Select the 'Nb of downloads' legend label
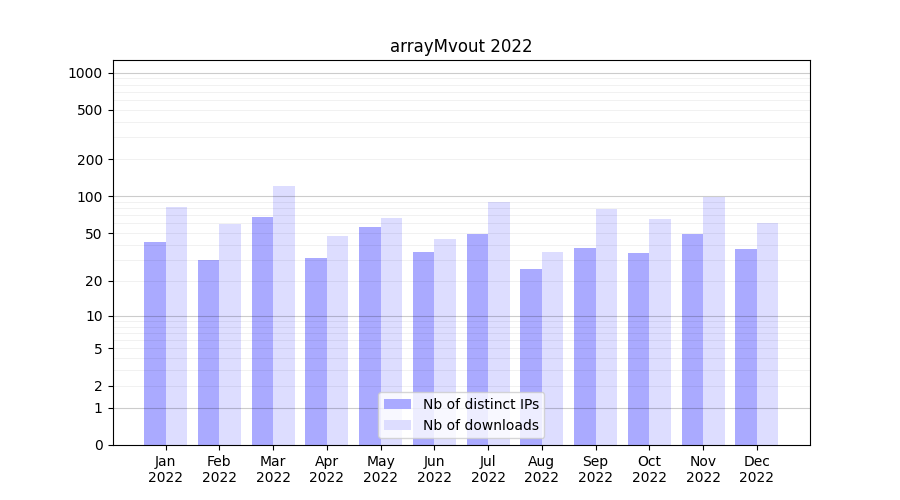Screen dimensions: 900x500 480,425
